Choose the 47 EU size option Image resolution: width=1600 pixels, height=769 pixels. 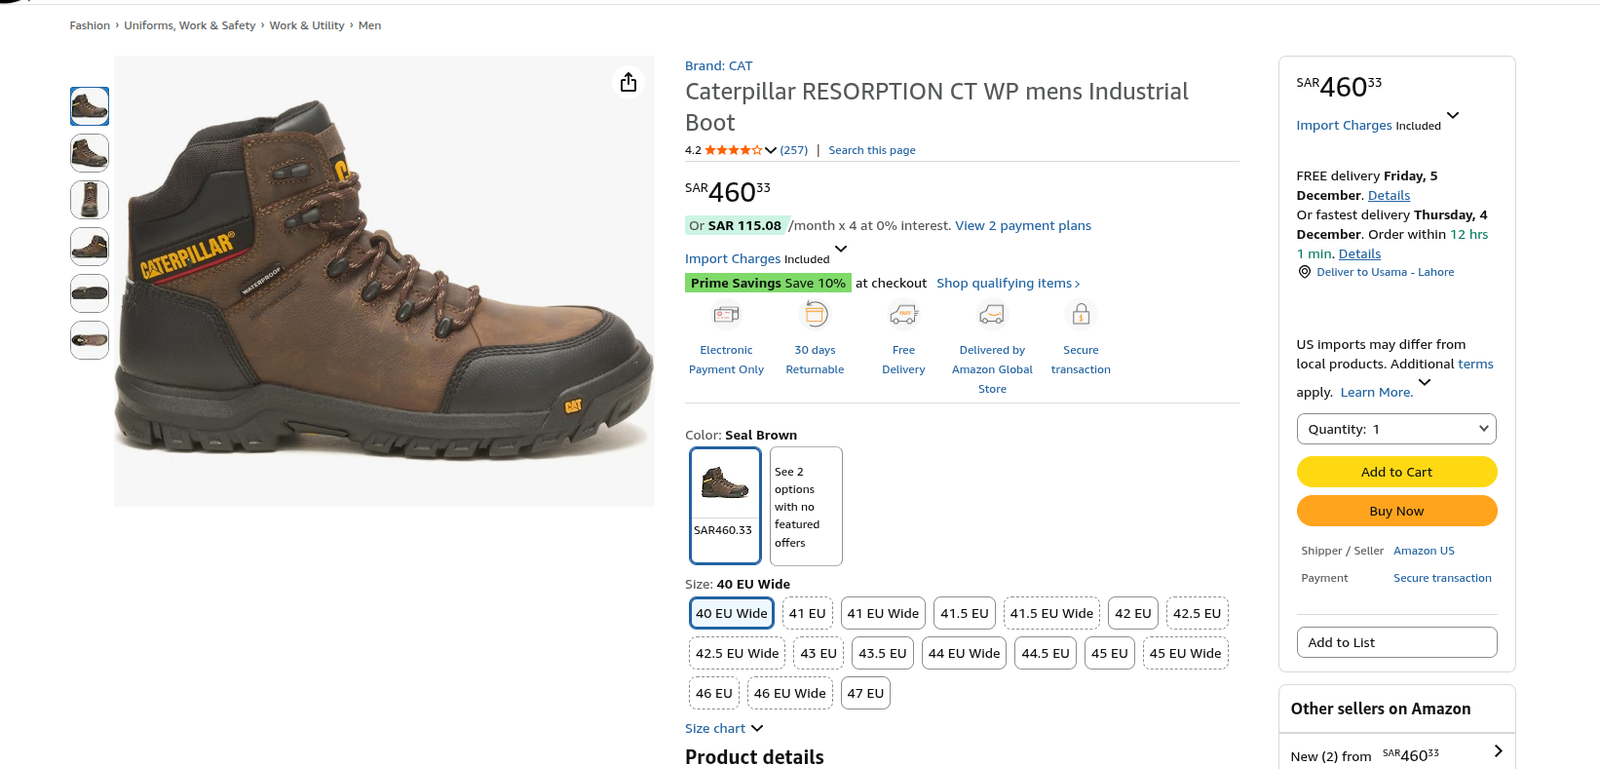pos(865,693)
